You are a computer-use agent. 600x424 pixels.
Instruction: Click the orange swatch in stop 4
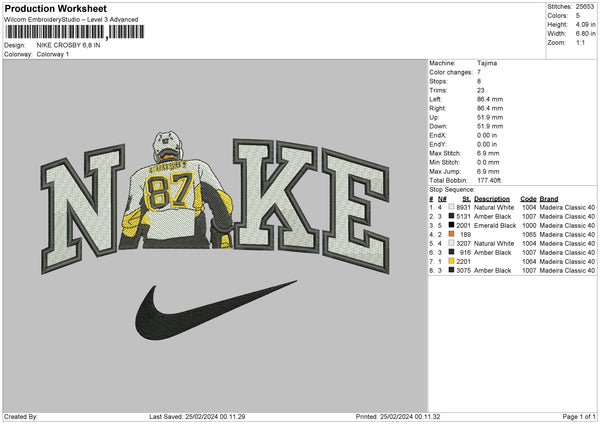[452, 234]
